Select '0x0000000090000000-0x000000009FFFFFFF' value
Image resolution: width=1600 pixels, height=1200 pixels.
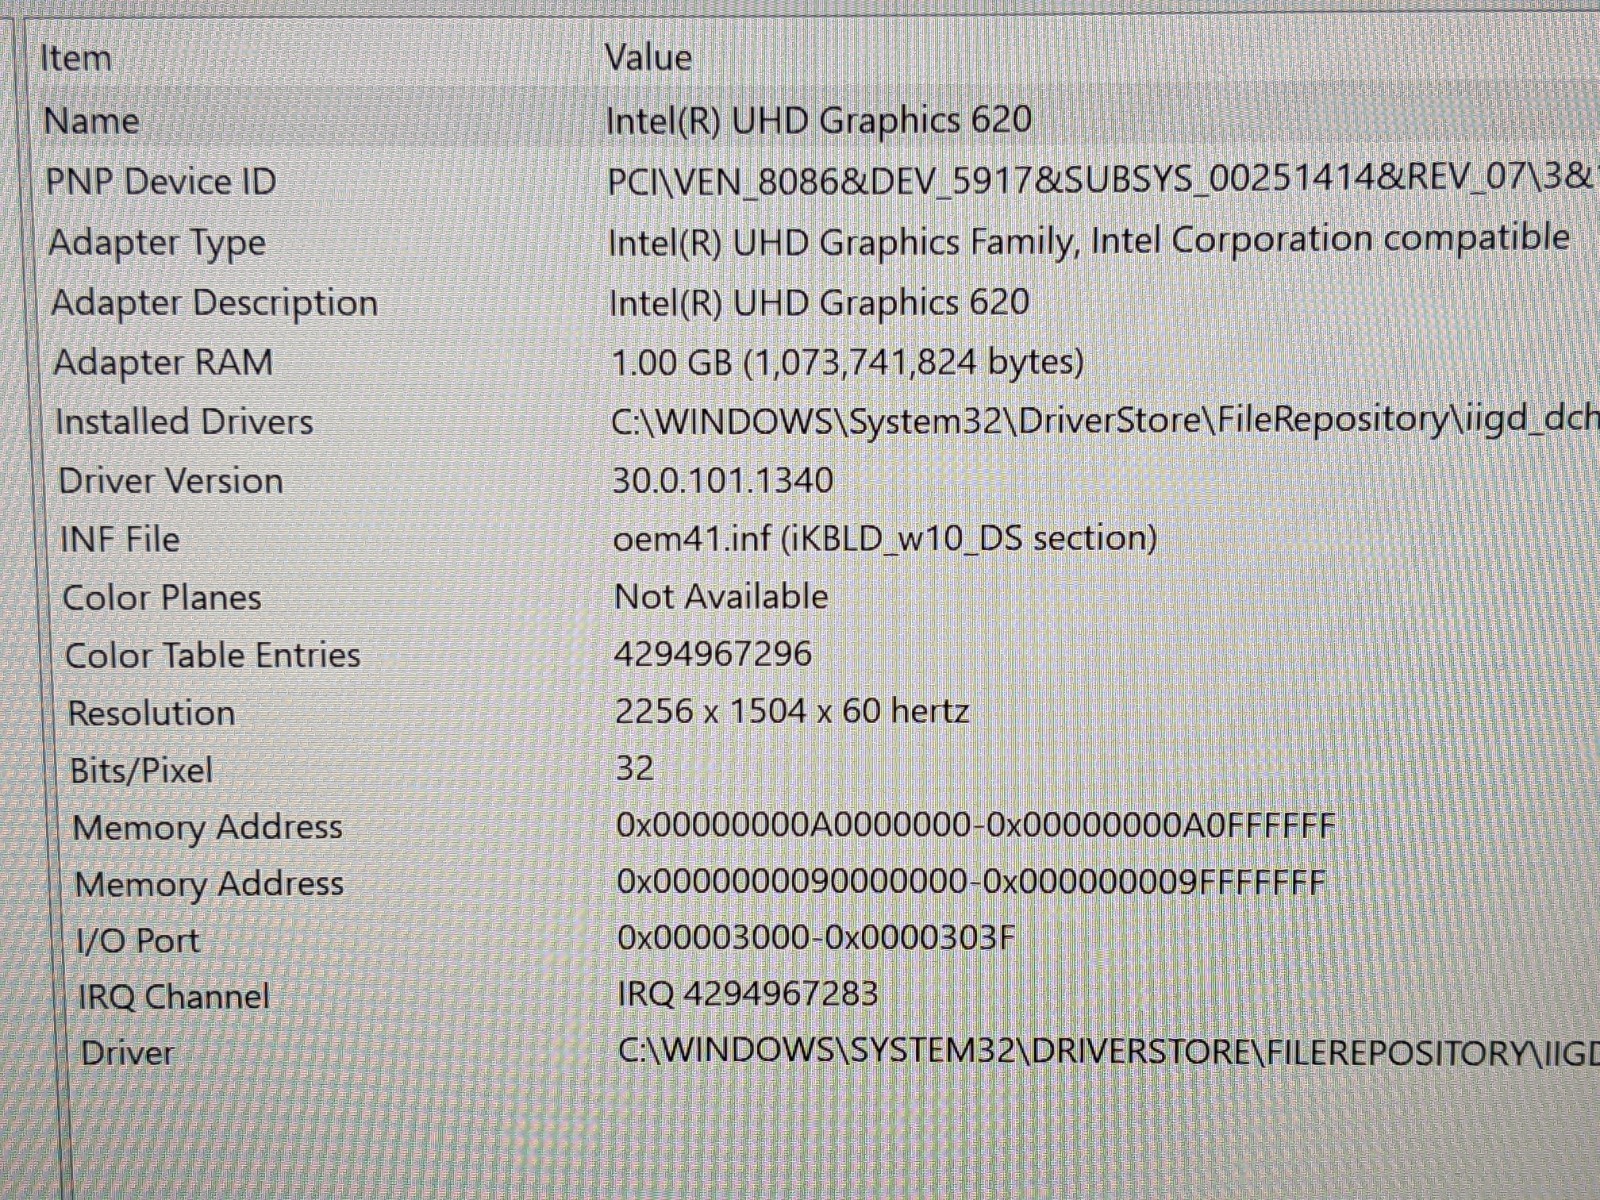click(x=971, y=882)
